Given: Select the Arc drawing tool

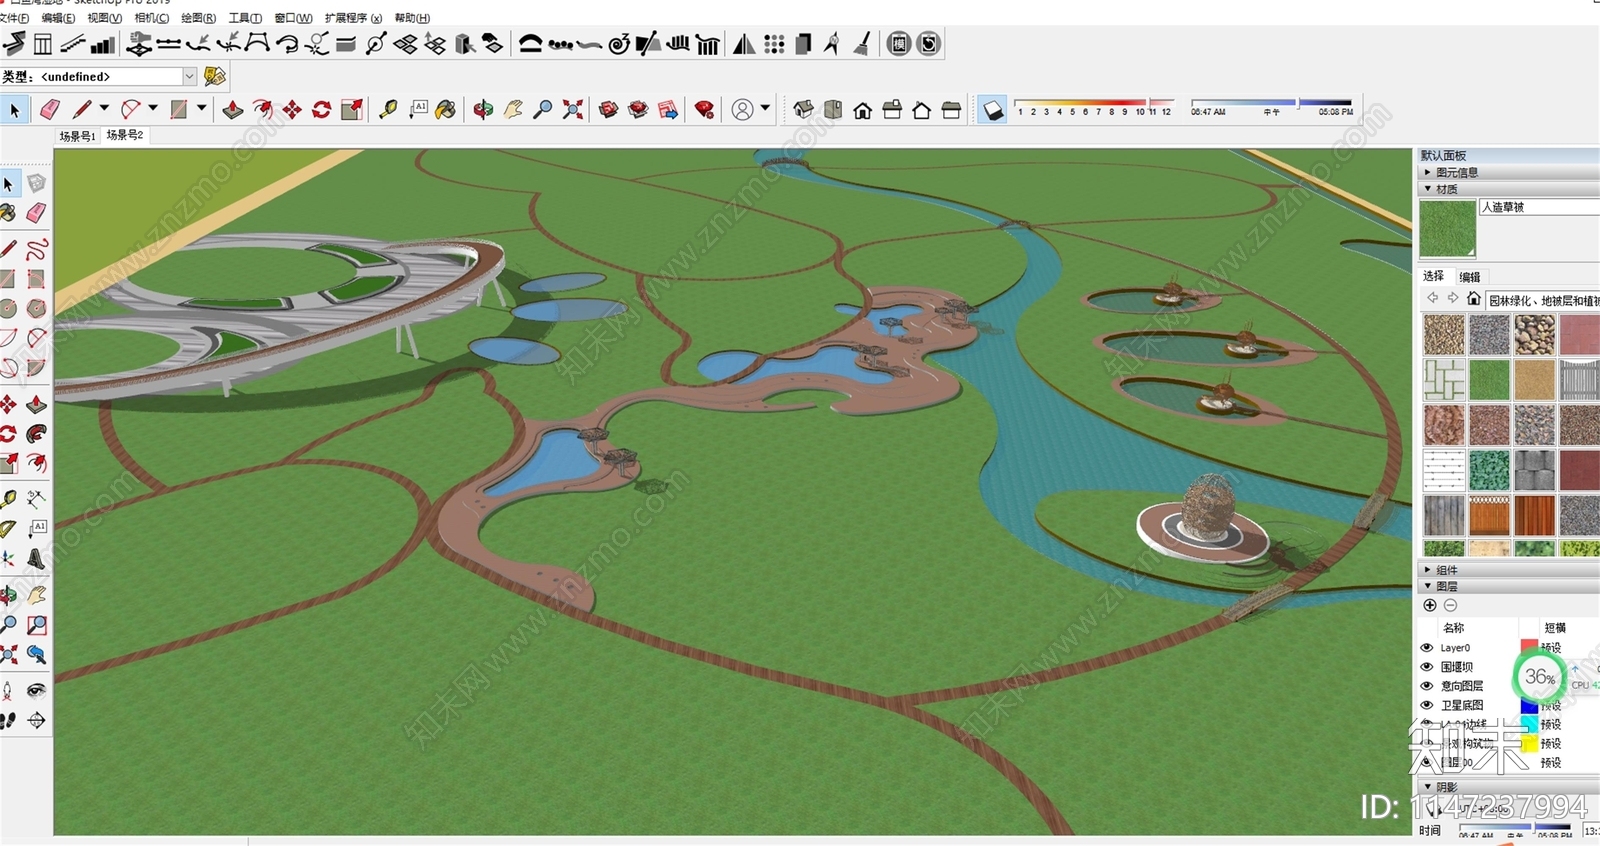Looking at the screenshot, I should click(x=131, y=110).
